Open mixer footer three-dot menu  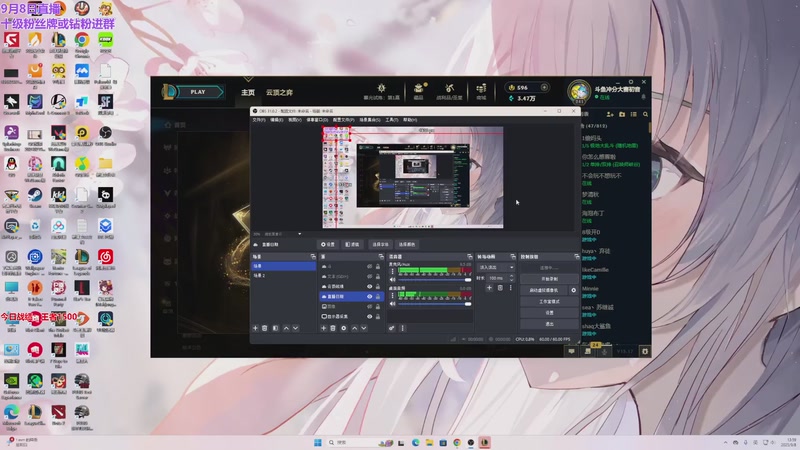[403, 328]
